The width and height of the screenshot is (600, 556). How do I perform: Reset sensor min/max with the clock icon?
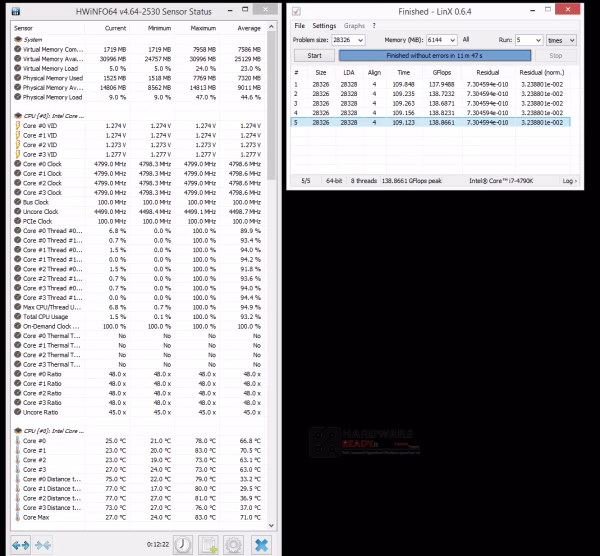[183, 545]
